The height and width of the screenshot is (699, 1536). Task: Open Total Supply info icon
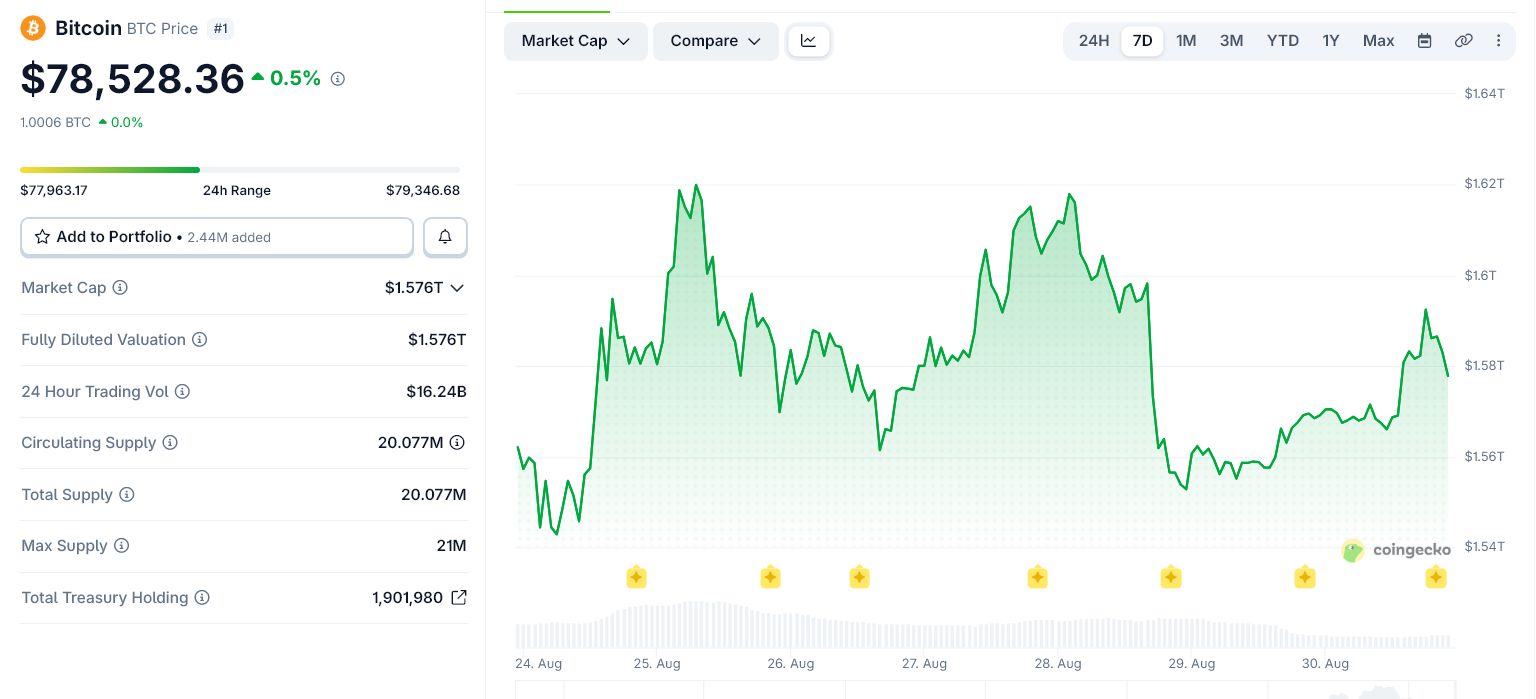pos(127,495)
